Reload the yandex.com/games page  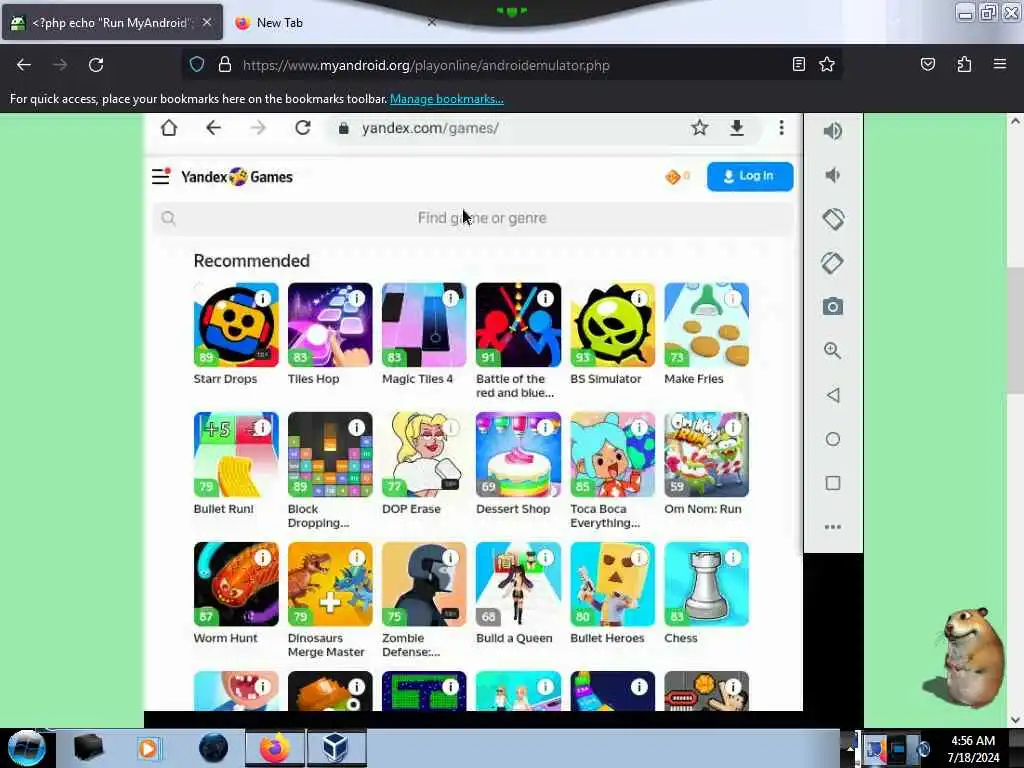tap(302, 128)
